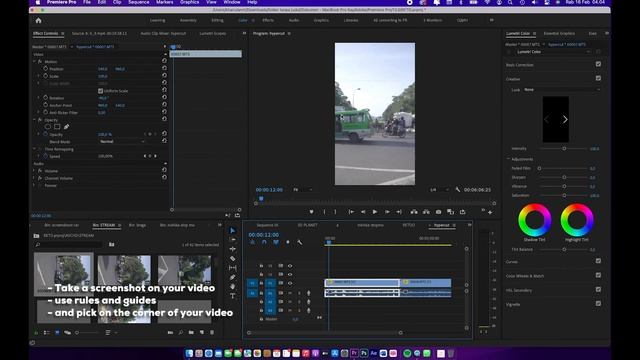
Task: Collapse the Motion effect section
Action: click(x=34, y=61)
